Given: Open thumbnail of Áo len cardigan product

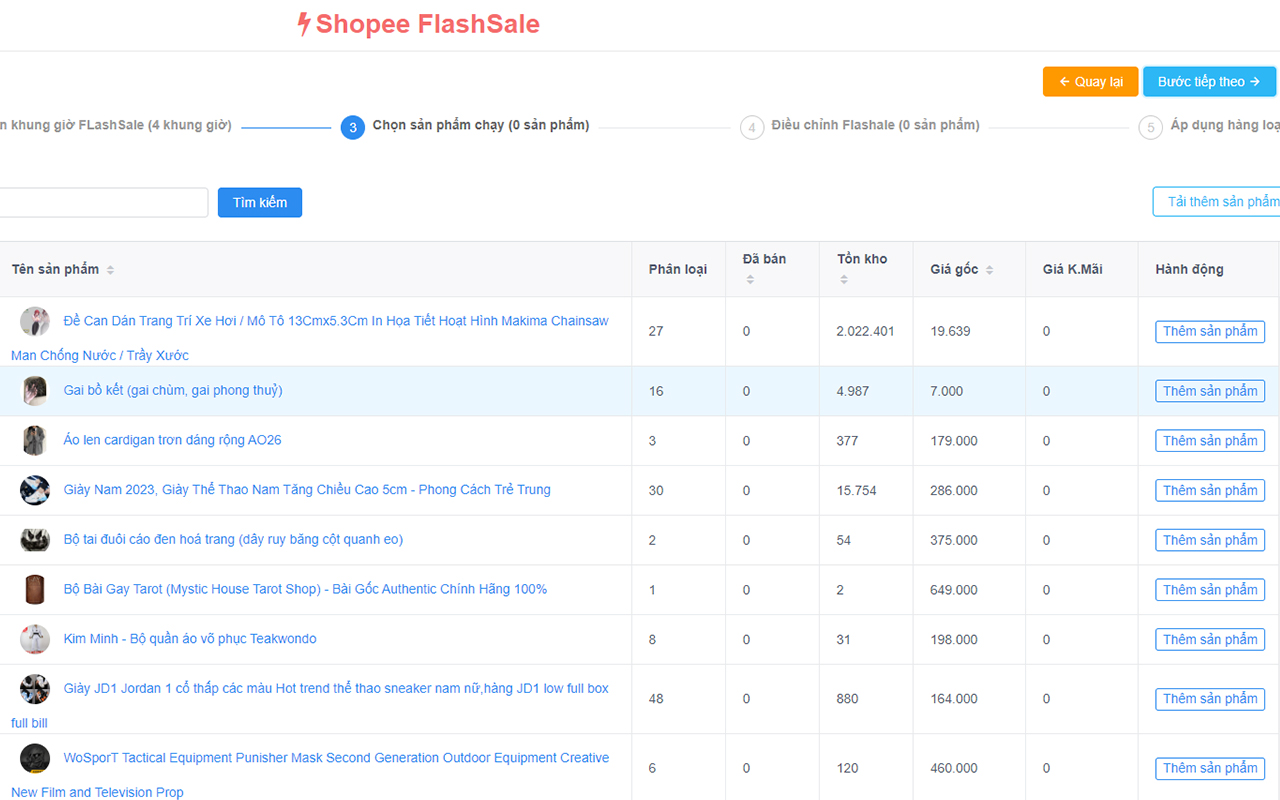Looking at the screenshot, I should 35,440.
